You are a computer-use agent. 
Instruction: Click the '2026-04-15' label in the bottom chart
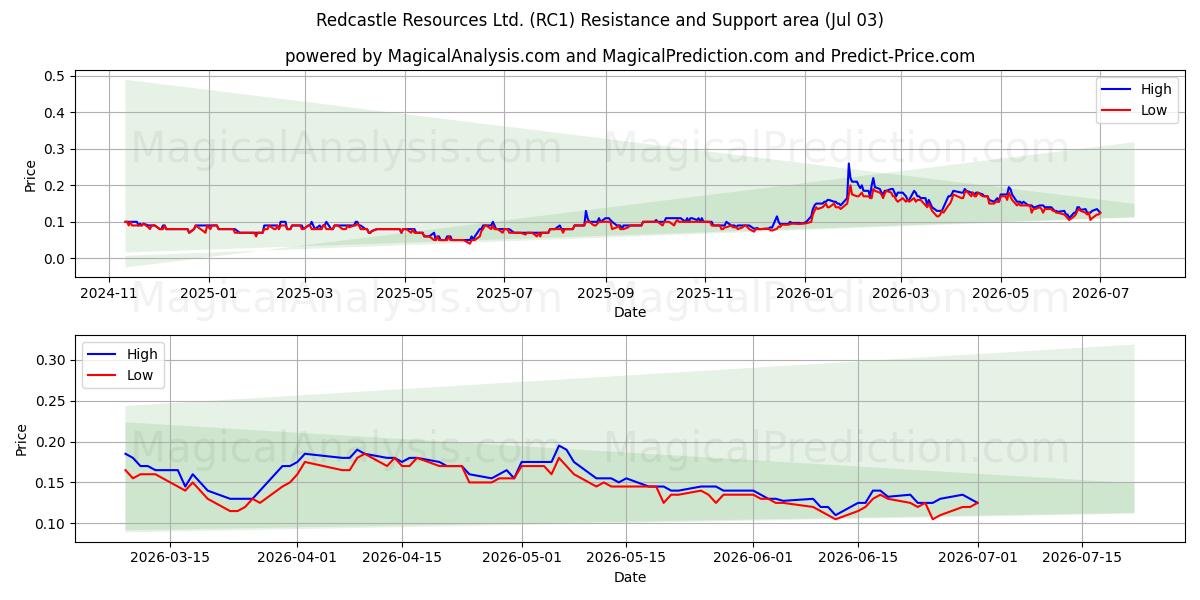tap(402, 559)
